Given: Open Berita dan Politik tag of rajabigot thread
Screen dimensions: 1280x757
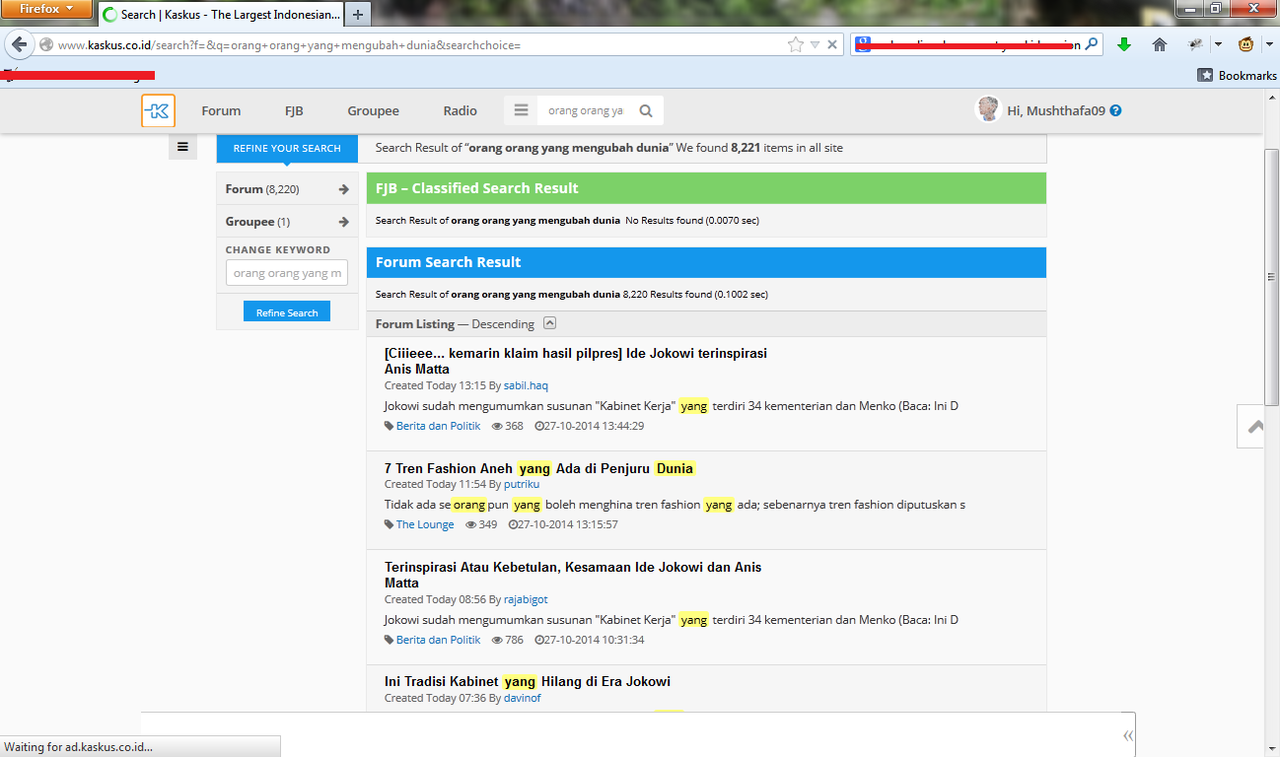Looking at the screenshot, I should [x=438, y=640].
